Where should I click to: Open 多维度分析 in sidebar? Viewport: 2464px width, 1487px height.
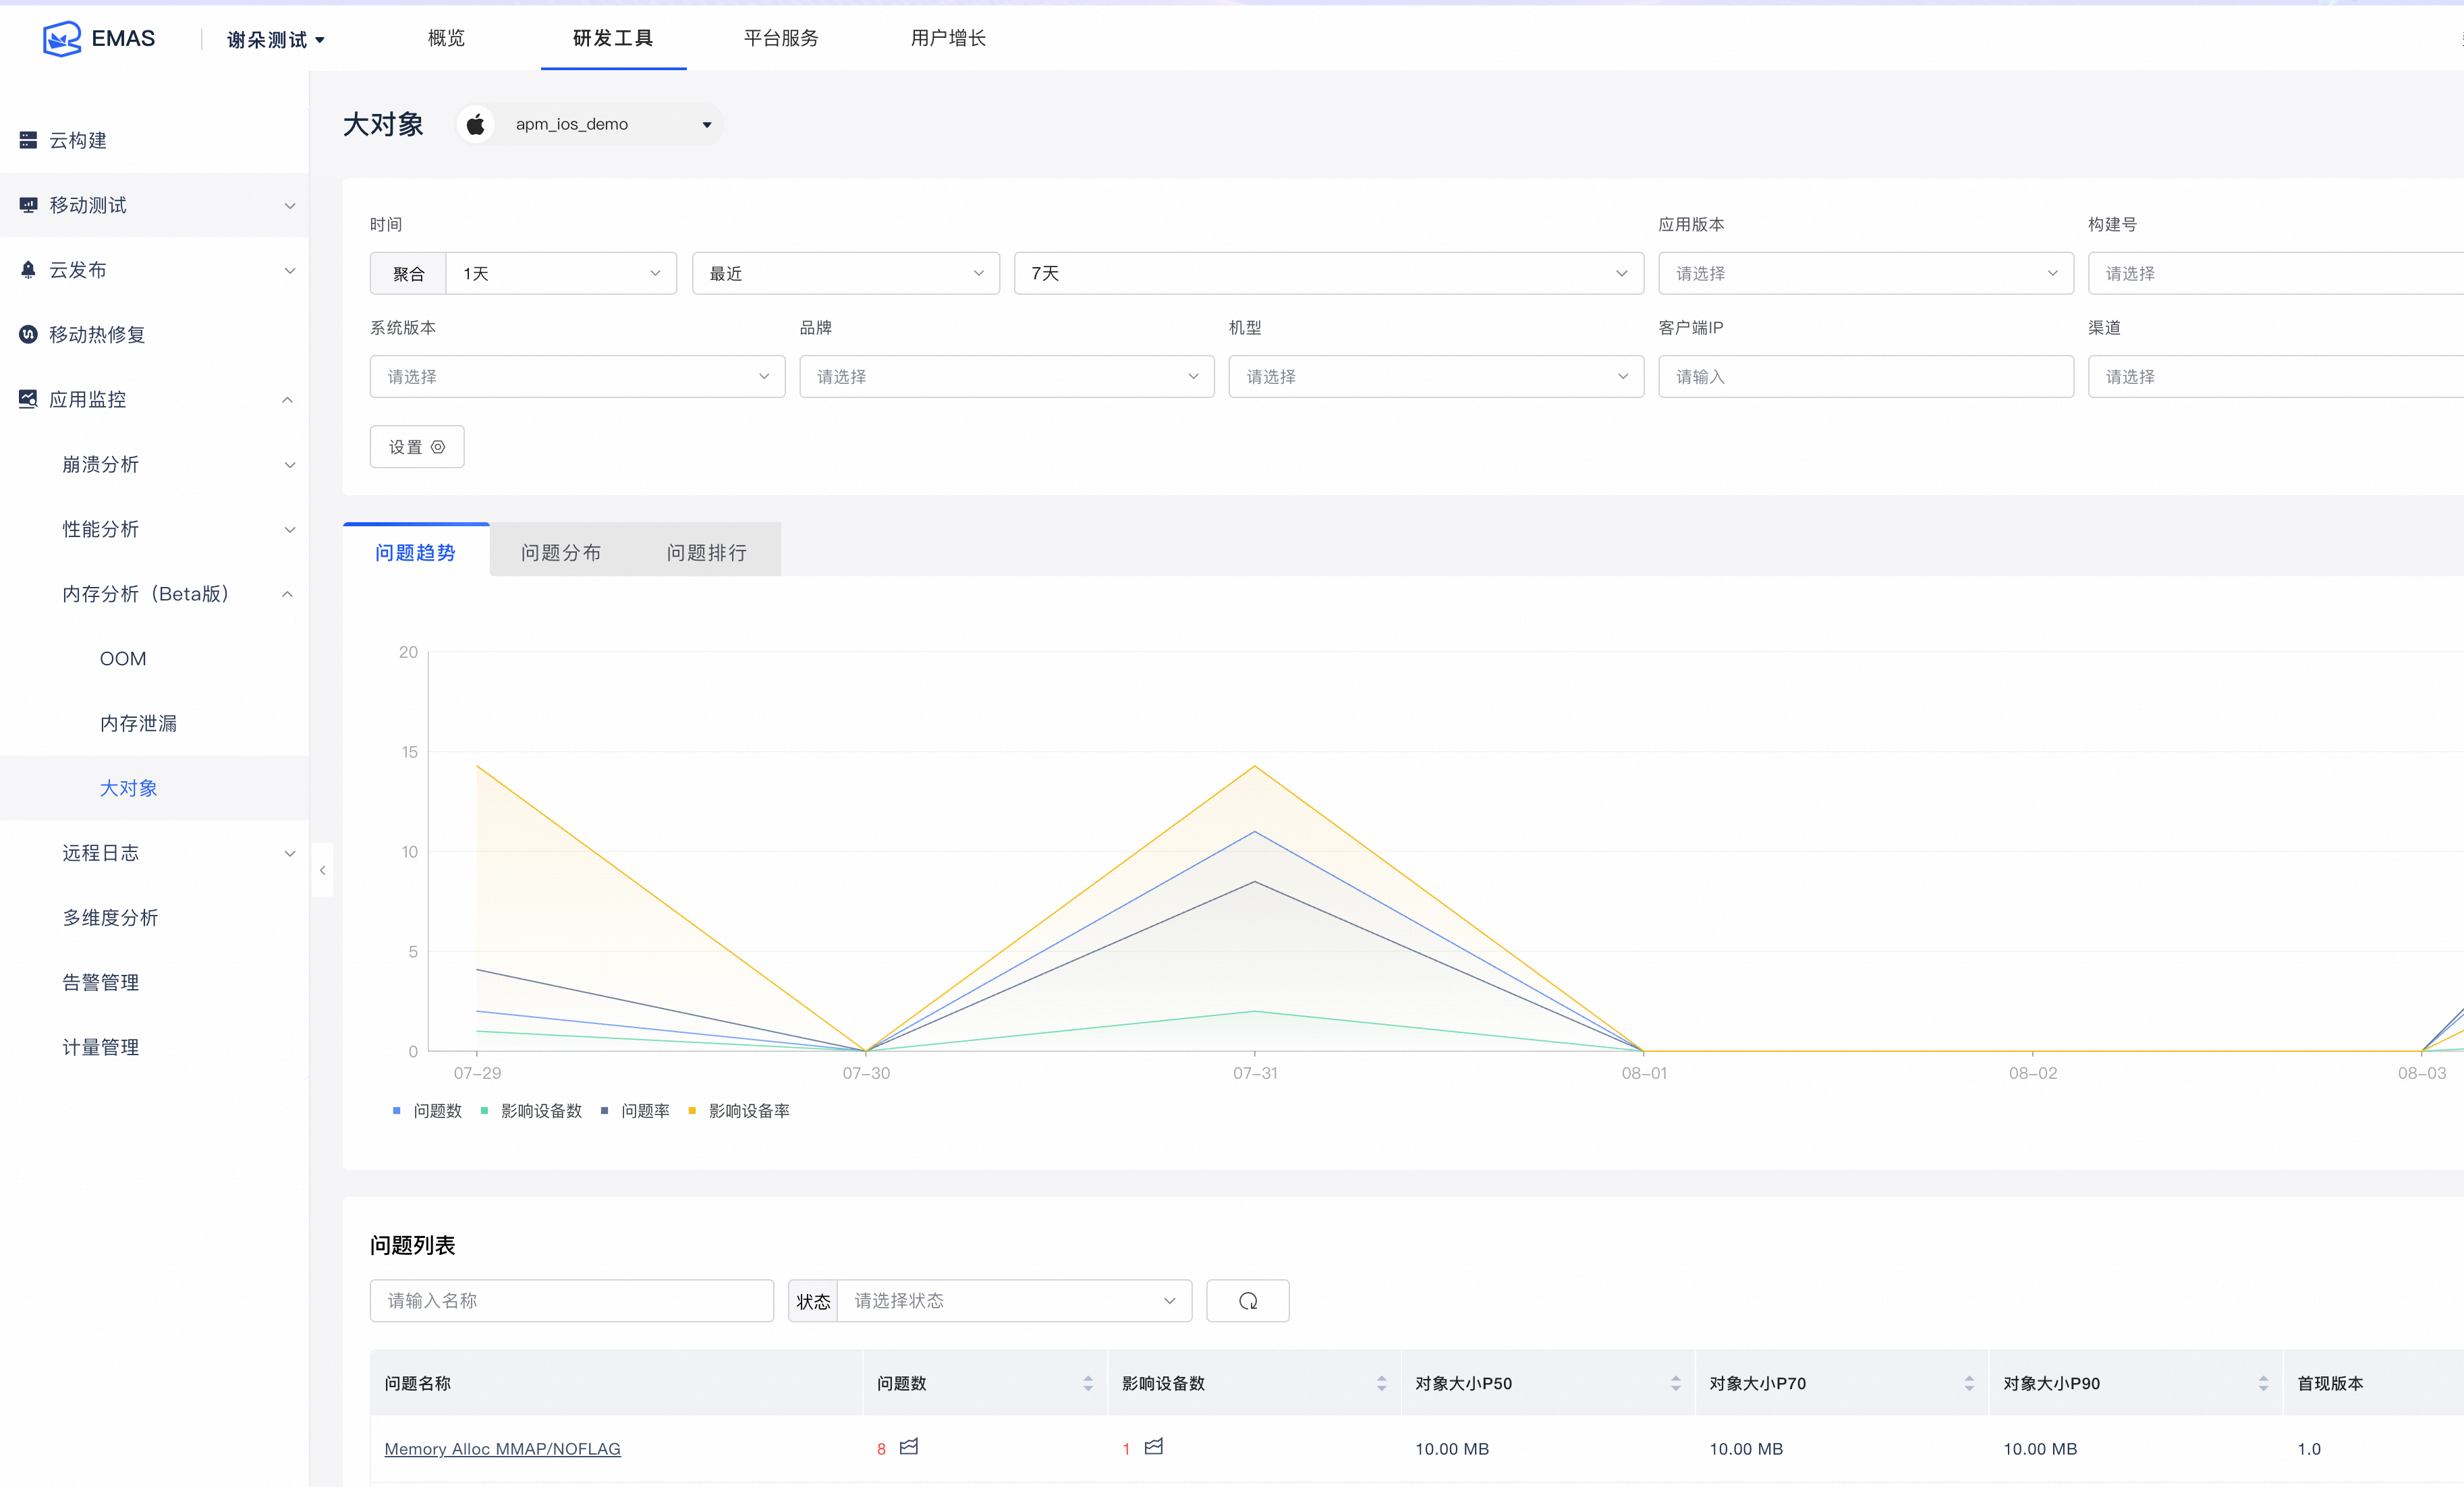pos(110,917)
